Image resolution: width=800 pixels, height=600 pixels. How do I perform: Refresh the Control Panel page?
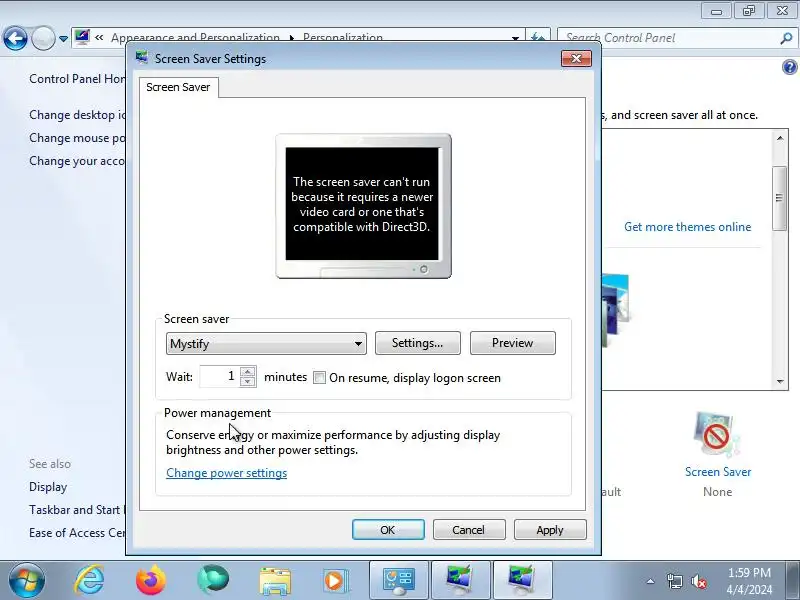pos(537,37)
